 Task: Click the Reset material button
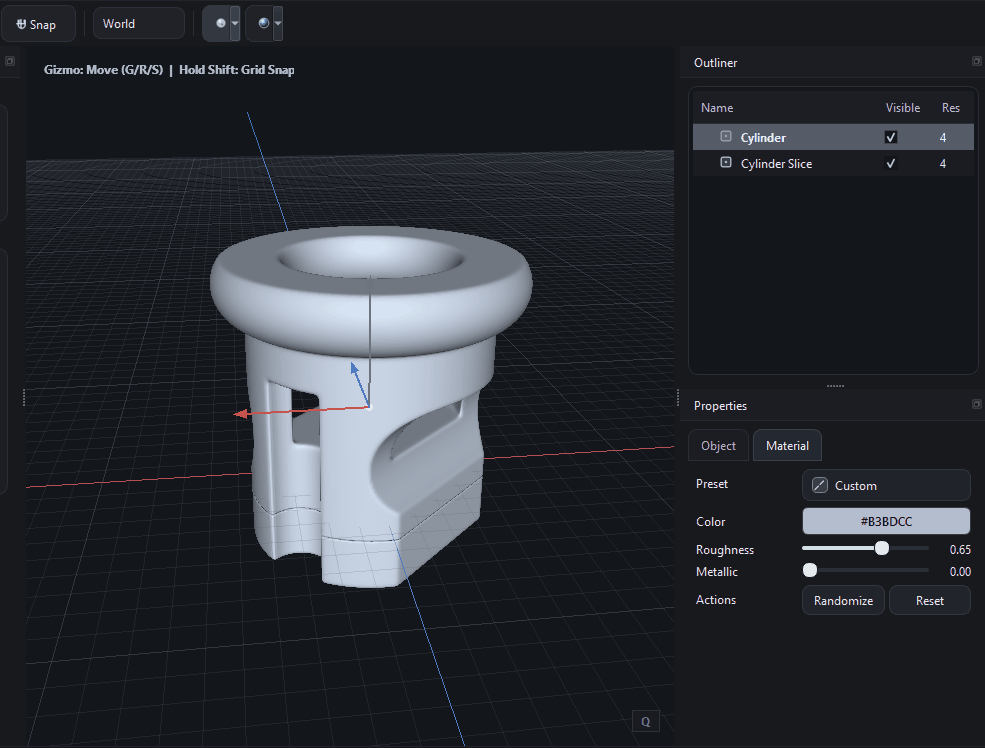(929, 601)
